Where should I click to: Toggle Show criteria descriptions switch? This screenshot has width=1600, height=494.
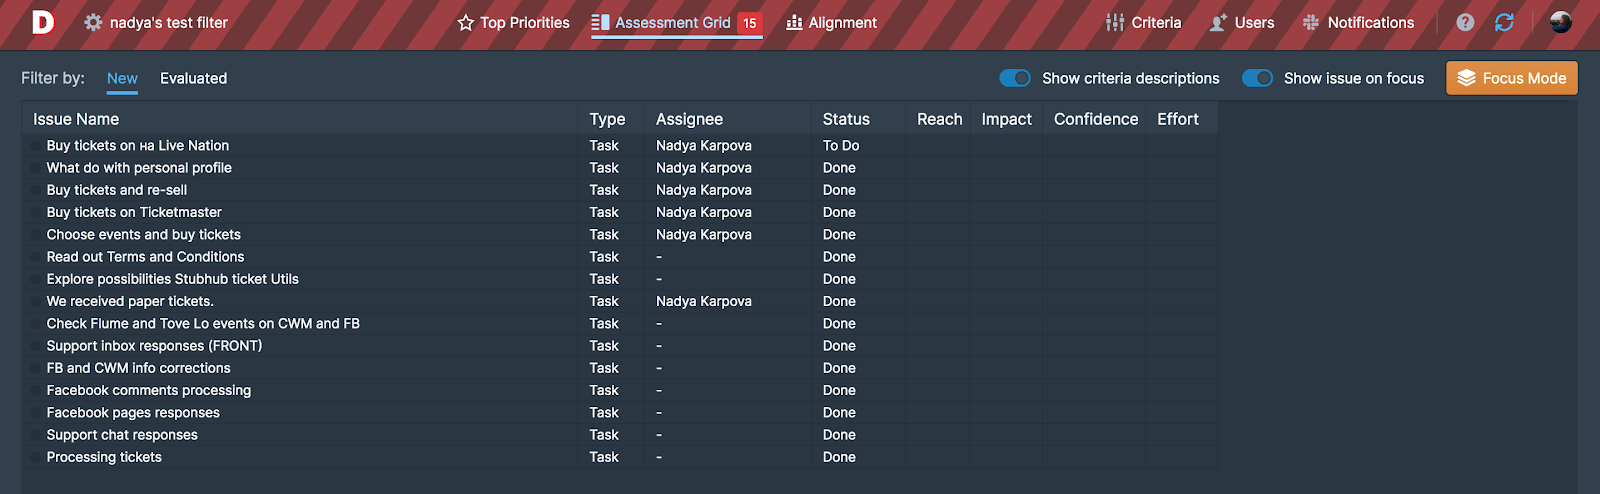click(x=1015, y=78)
